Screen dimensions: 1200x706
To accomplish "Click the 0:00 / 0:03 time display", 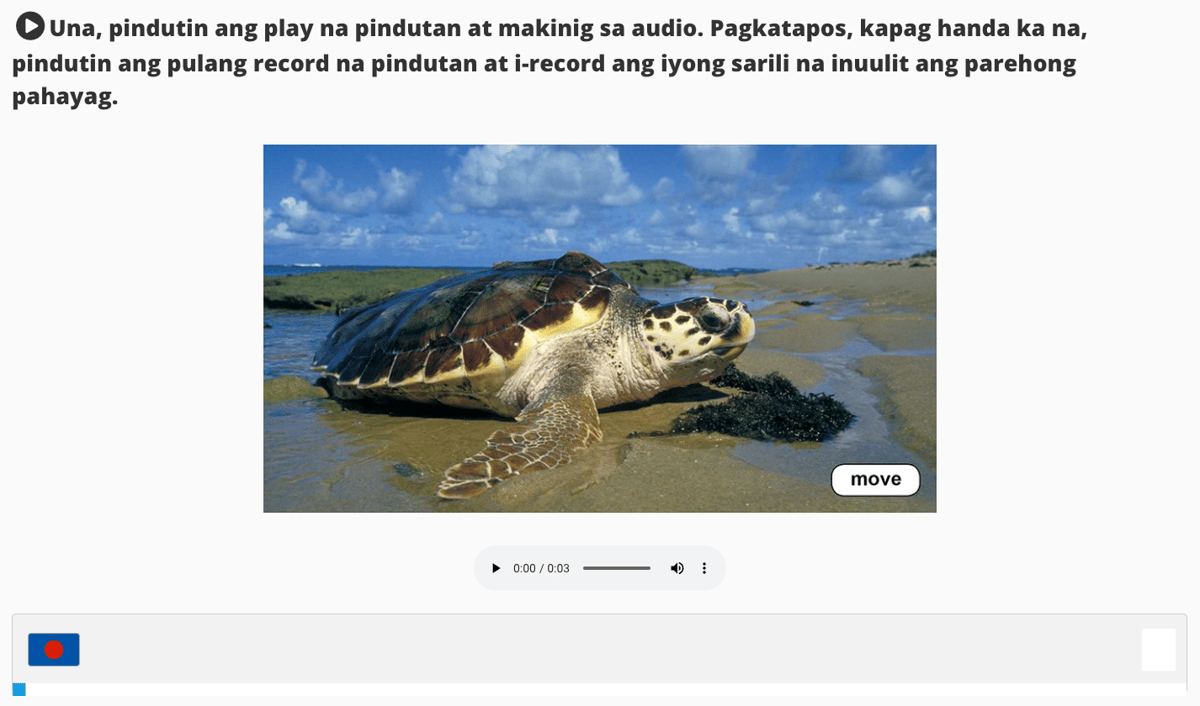I will [x=541, y=568].
